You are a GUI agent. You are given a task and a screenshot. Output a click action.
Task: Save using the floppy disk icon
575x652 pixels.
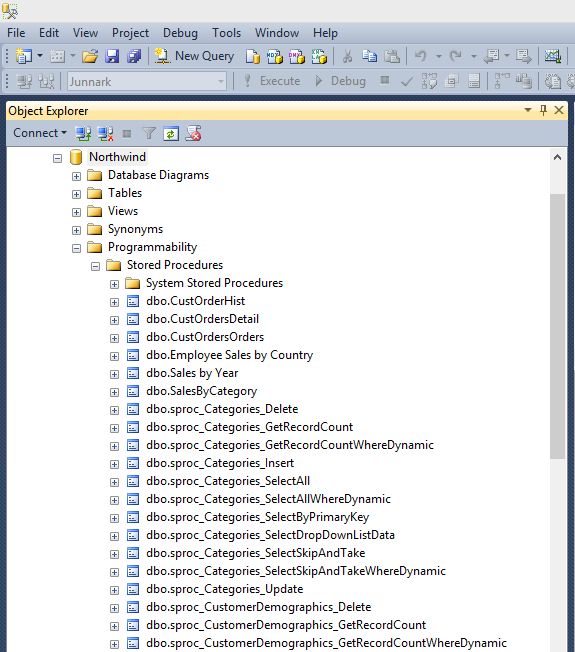tap(112, 56)
